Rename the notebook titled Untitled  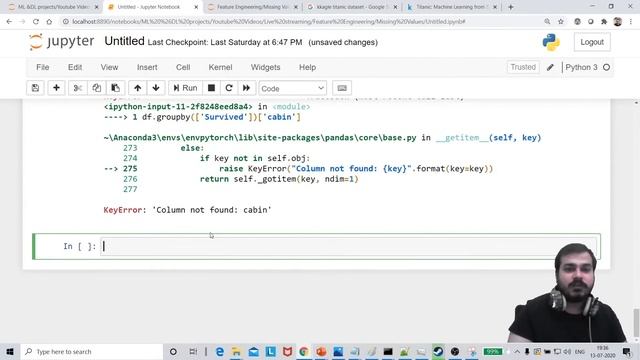pos(124,41)
